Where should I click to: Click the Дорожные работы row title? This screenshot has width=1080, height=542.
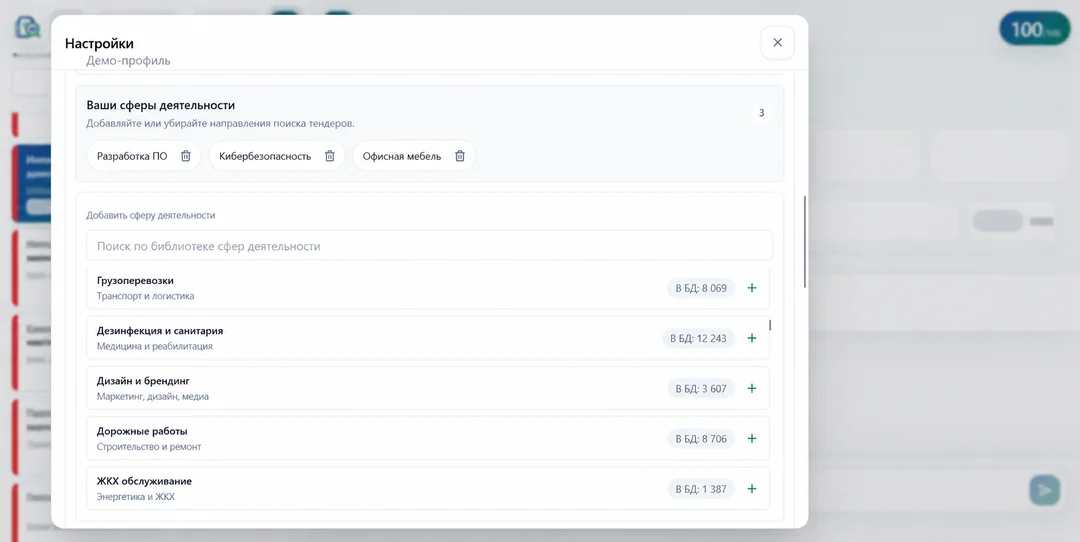142,431
